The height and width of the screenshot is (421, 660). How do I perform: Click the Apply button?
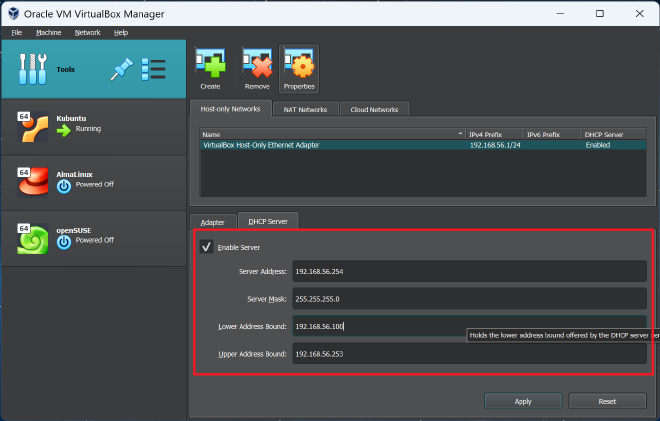pos(523,401)
